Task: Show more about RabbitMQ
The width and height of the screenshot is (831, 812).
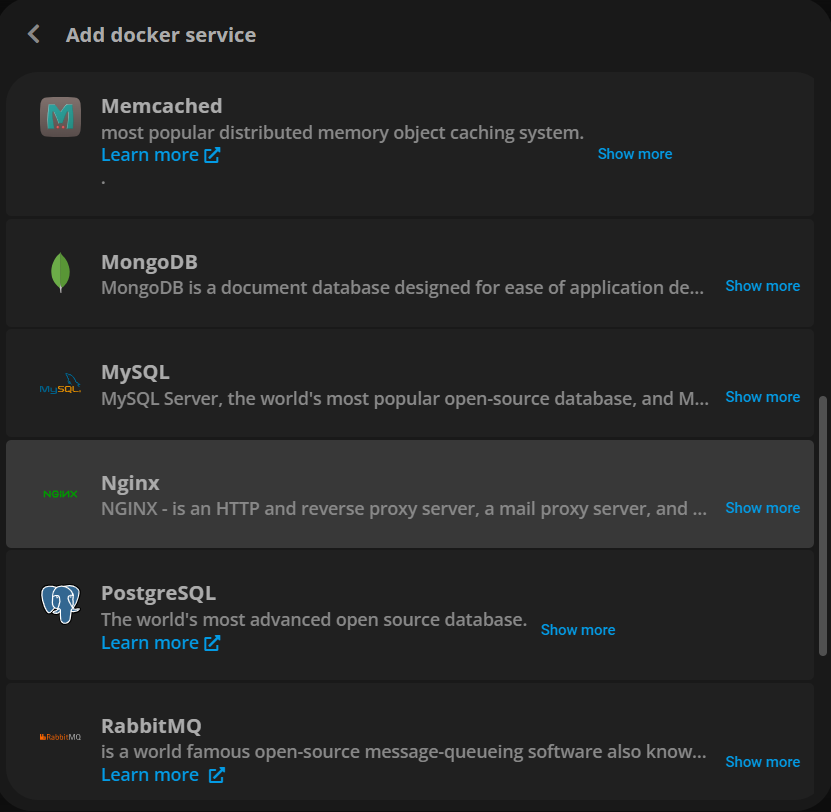Action: (762, 762)
